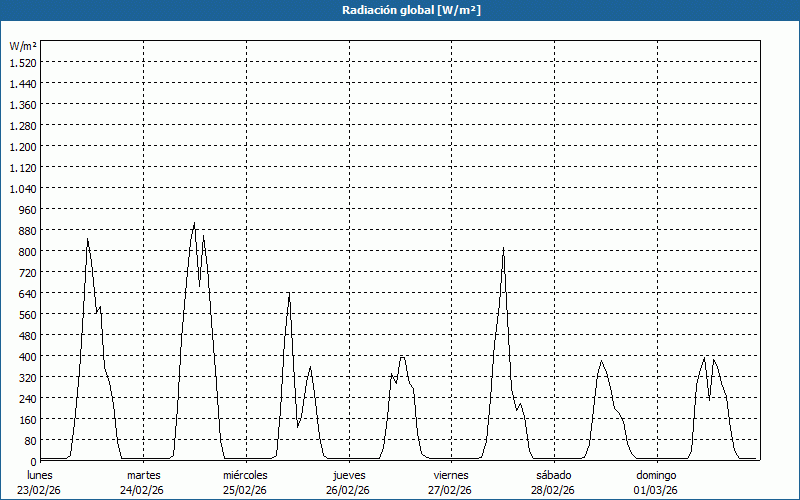Viewport: 800px width, 500px height.
Task: Select the 0 y-axis value
Action: coord(34,462)
